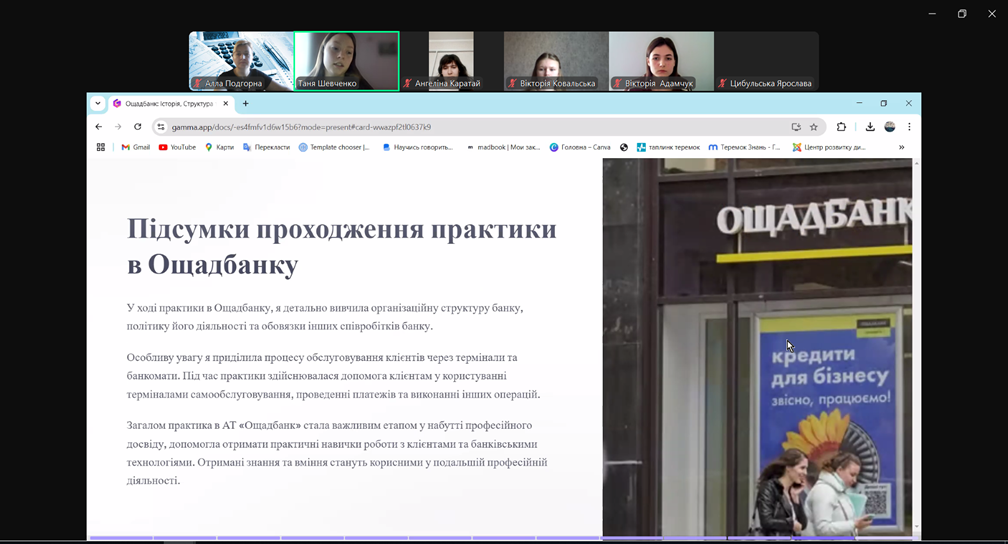This screenshot has width=1008, height=544.
Task: Open the Головна – Canva bookmark
Action: (580, 147)
